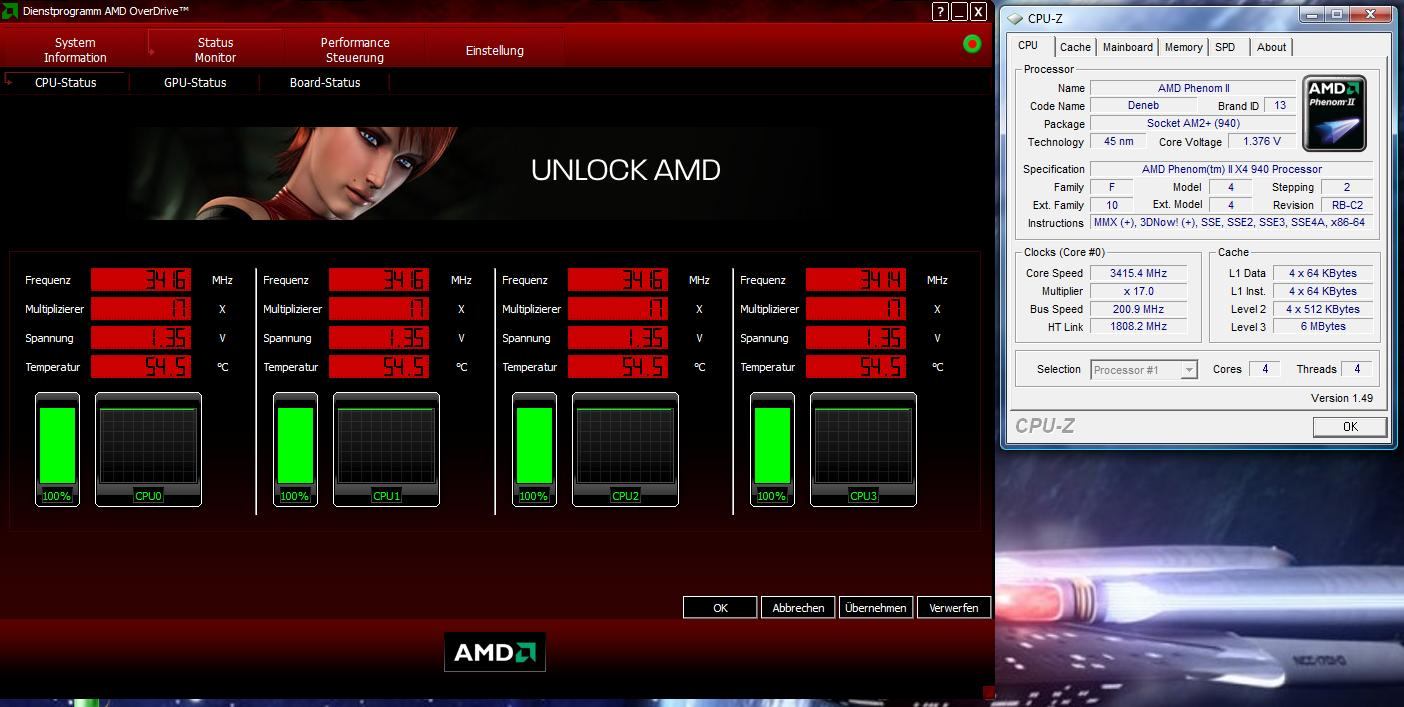
Task: Click the HT Link value 1808.2 MHz
Action: [1138, 326]
